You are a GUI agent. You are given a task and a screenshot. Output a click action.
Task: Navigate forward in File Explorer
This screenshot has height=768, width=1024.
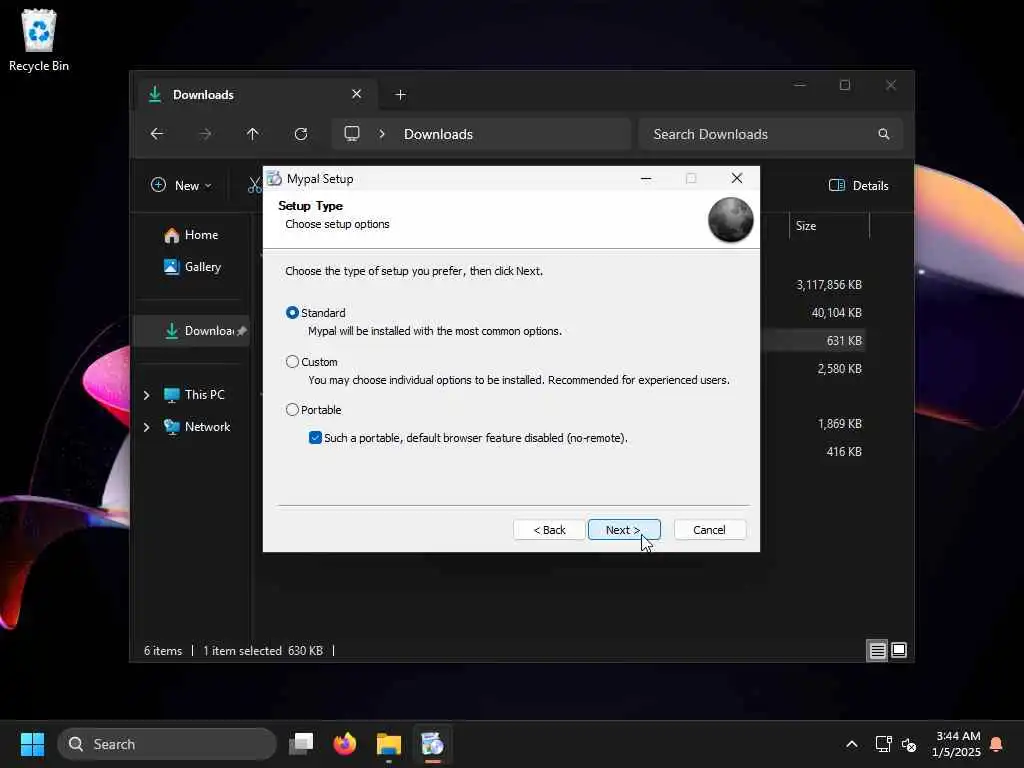(x=205, y=134)
